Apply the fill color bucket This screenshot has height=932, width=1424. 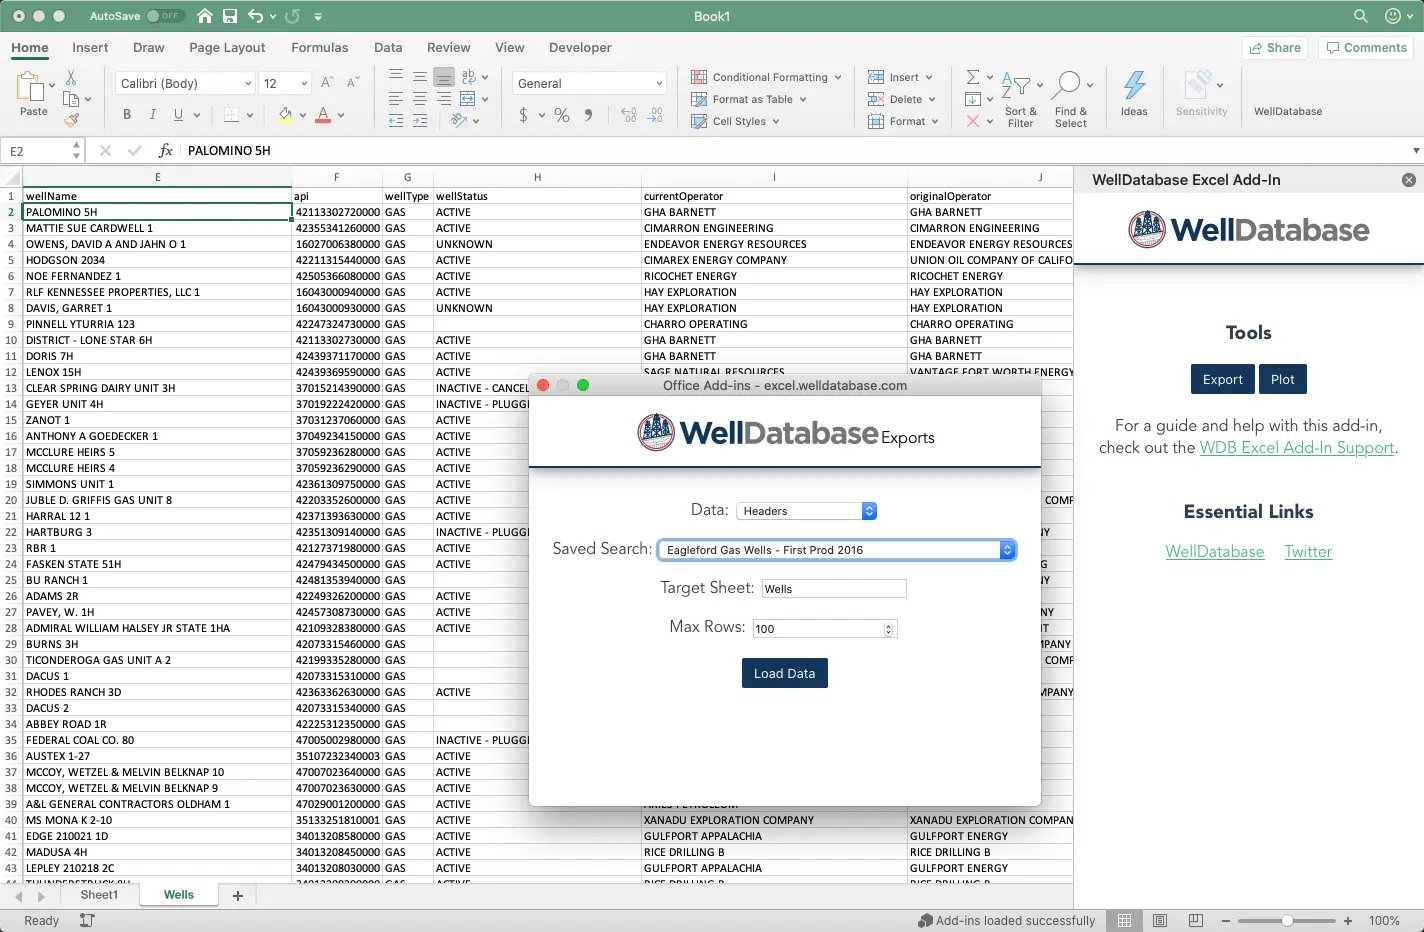click(x=285, y=115)
